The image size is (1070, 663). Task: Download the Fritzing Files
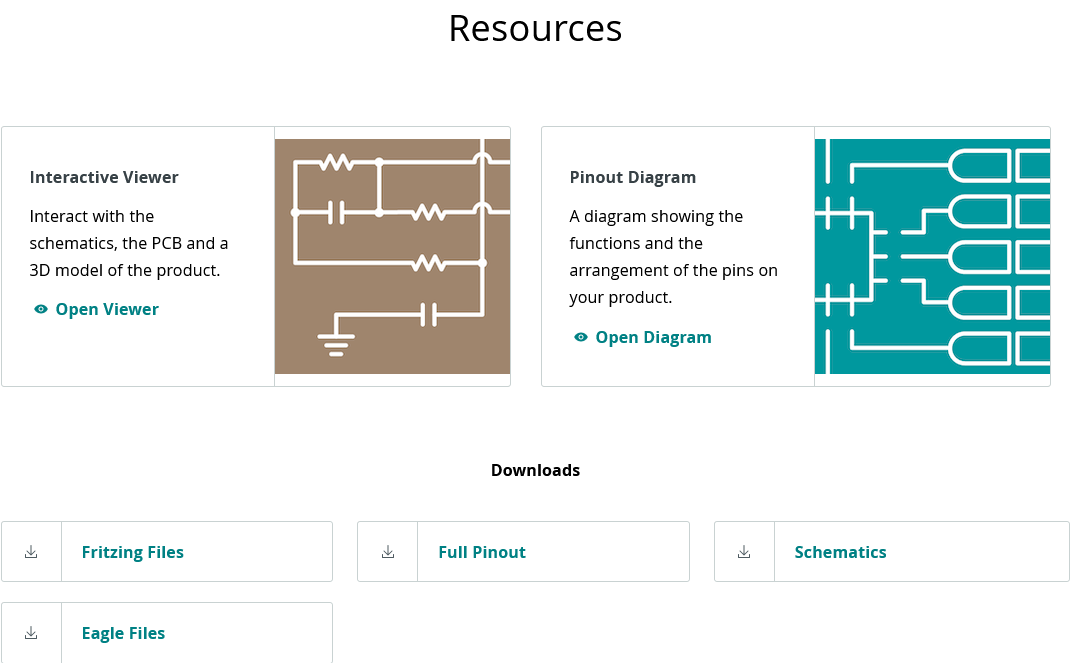click(133, 552)
